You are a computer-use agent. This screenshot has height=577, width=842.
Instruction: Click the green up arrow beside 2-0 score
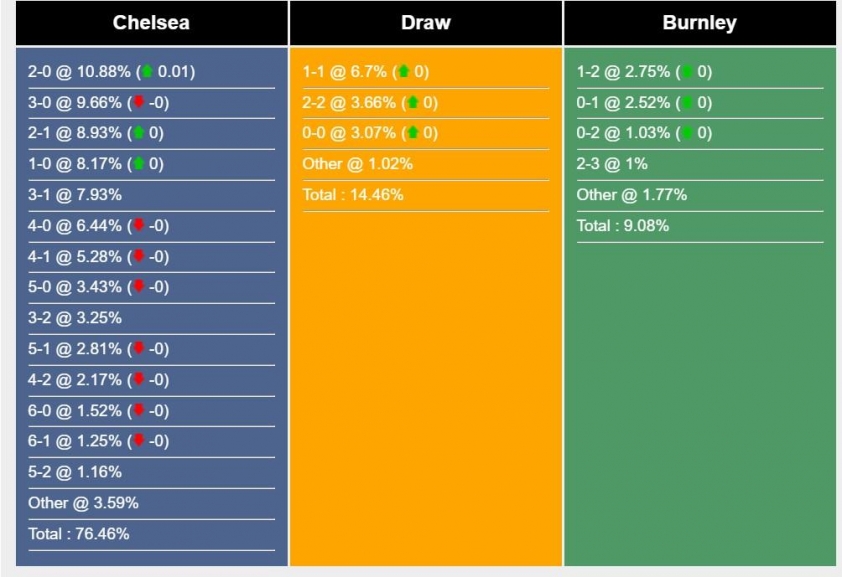coord(147,72)
